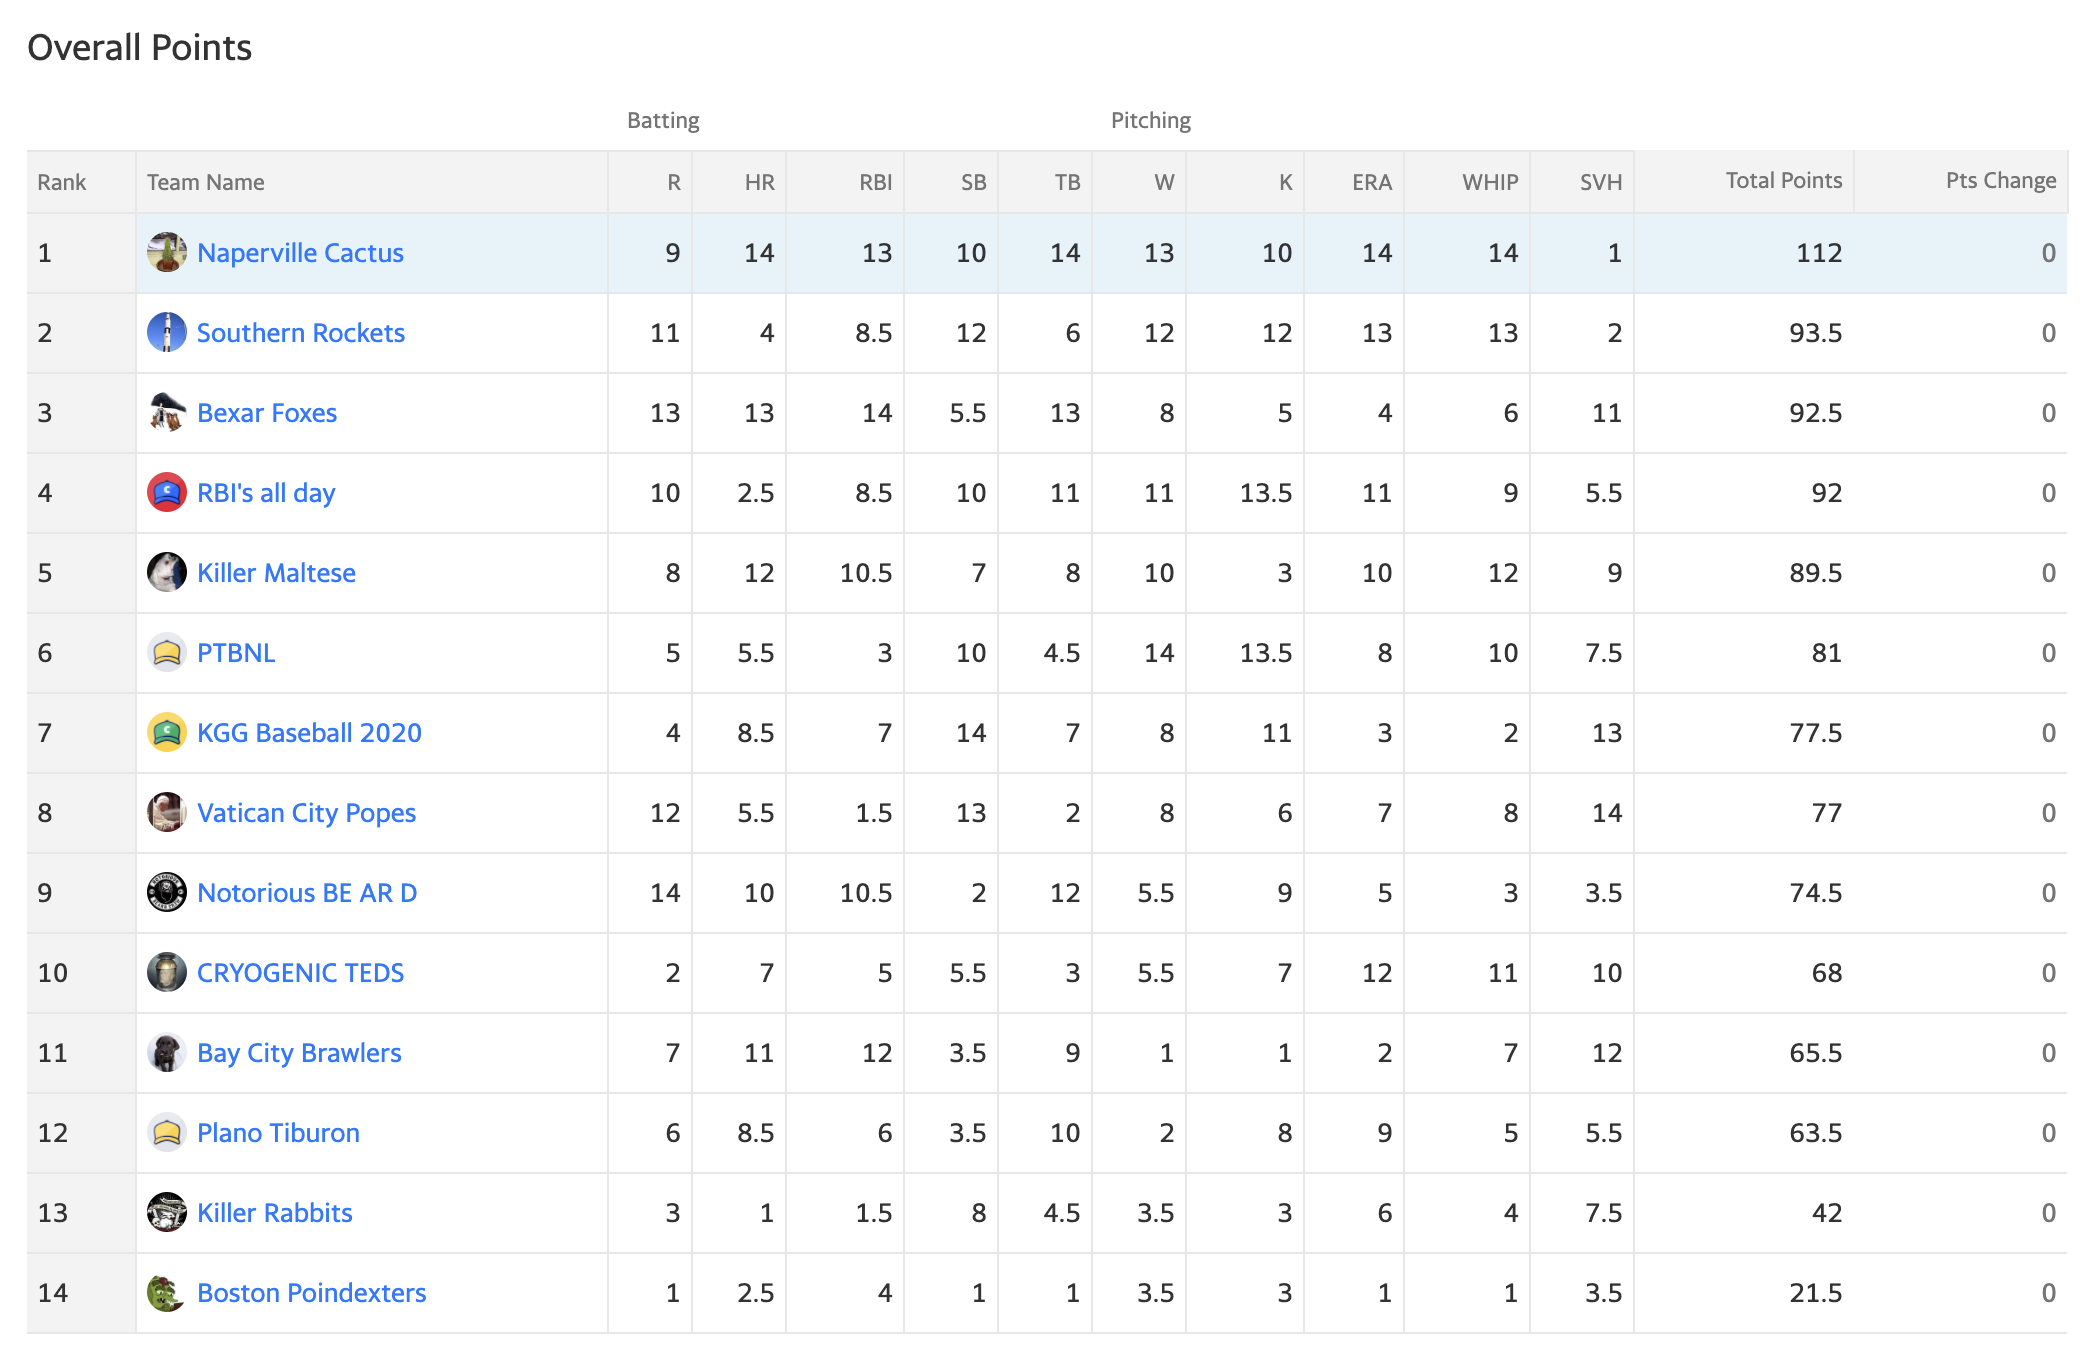The width and height of the screenshot is (2100, 1360).
Task: Click the Bexar Foxes team avatar
Action: [x=167, y=412]
